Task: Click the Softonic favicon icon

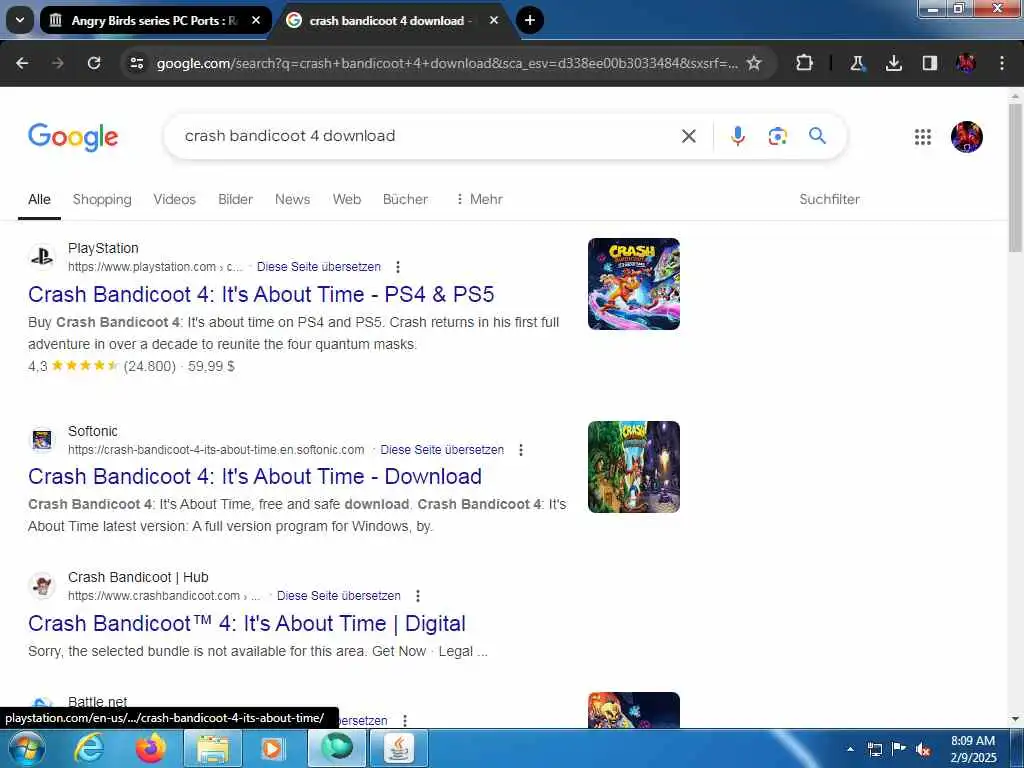Action: [x=42, y=440]
